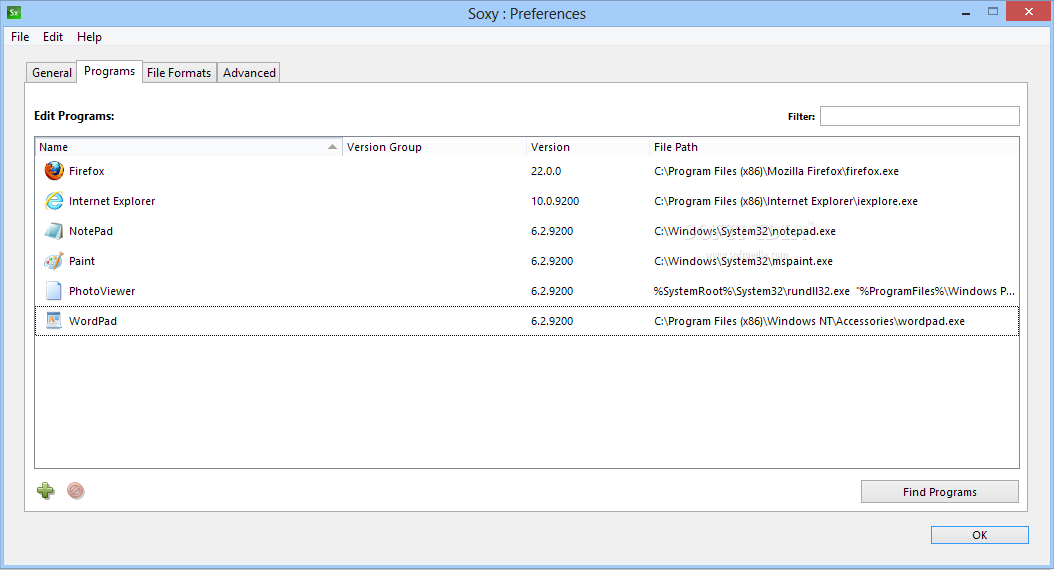The width and height of the screenshot is (1054, 570).
Task: Open the Edit menu
Action: point(53,37)
